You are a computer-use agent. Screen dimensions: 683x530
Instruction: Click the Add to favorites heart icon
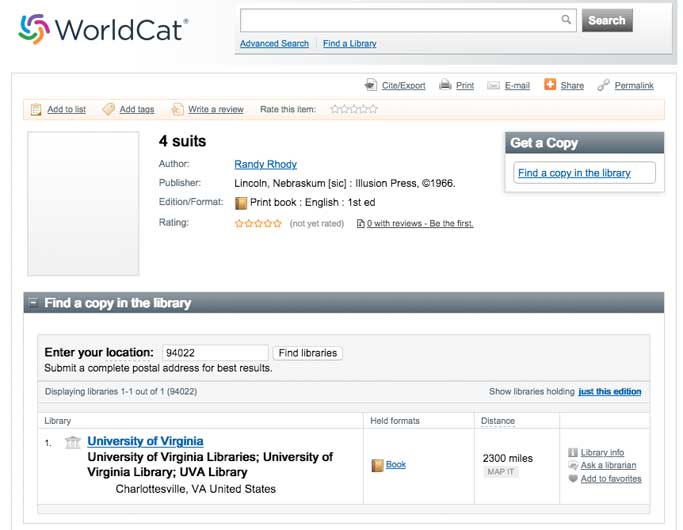[x=573, y=479]
